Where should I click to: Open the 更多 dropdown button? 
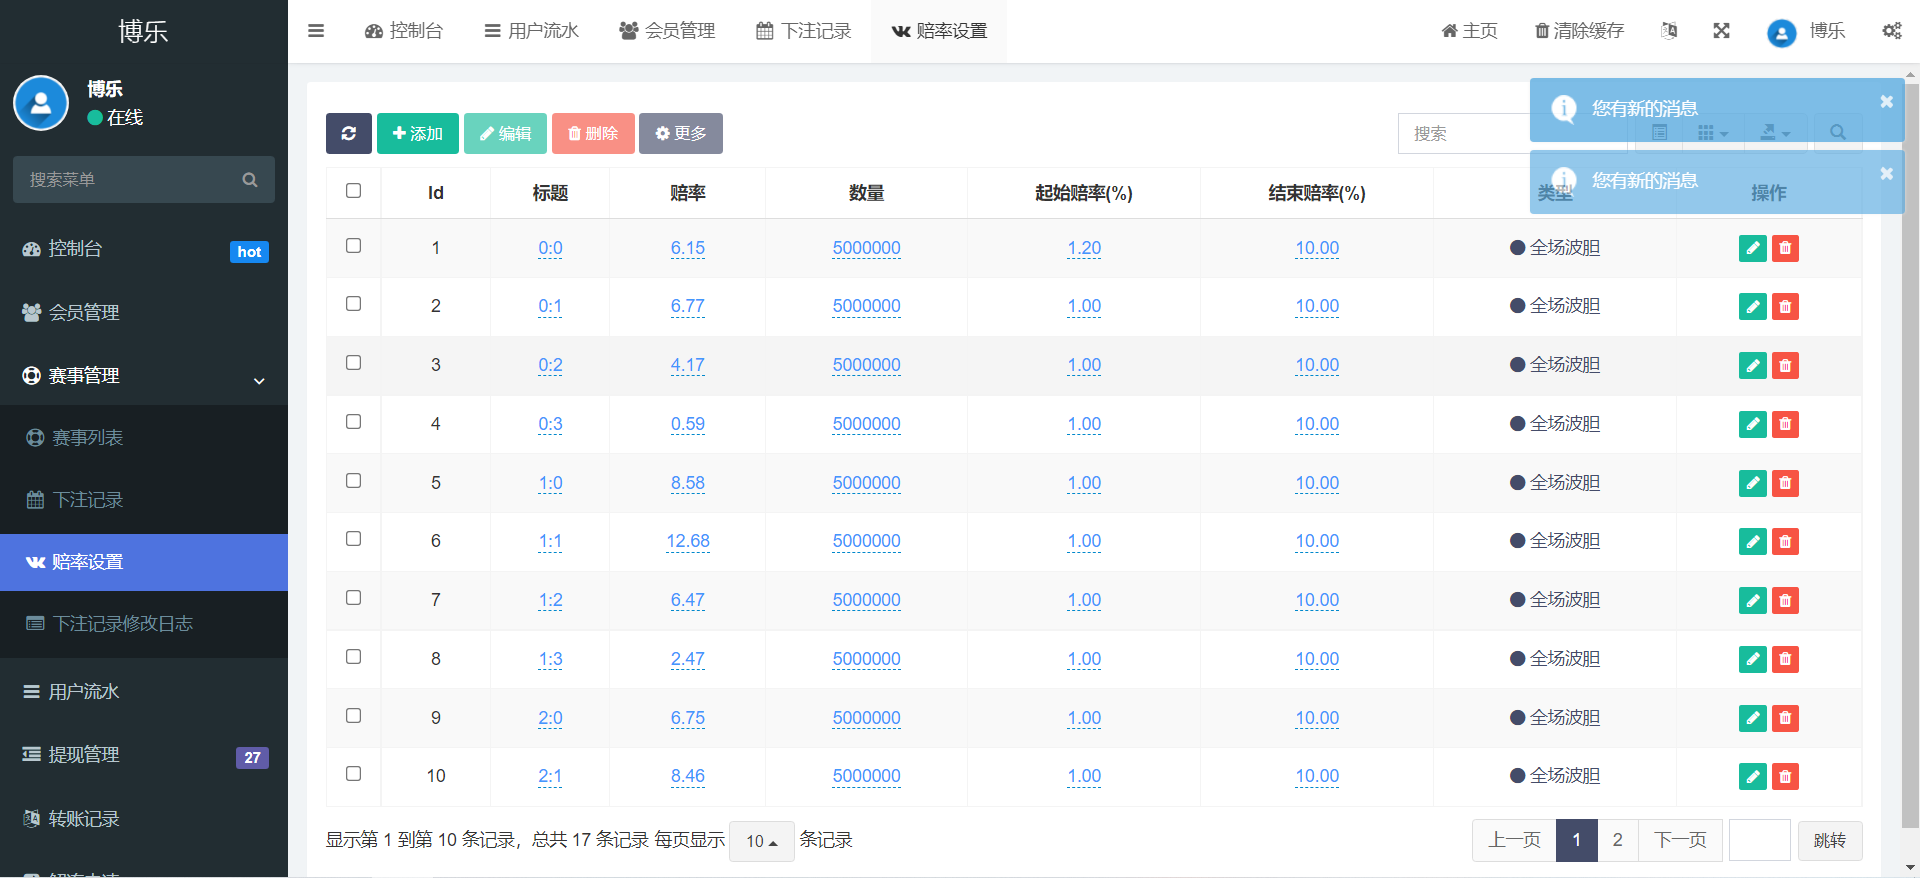pos(680,133)
